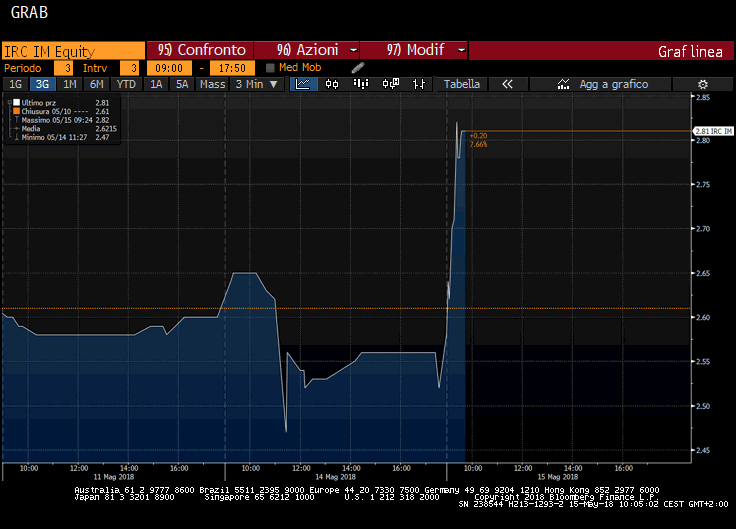Select the 1G period tab
Viewport: 736px width, 529px height.
point(15,84)
